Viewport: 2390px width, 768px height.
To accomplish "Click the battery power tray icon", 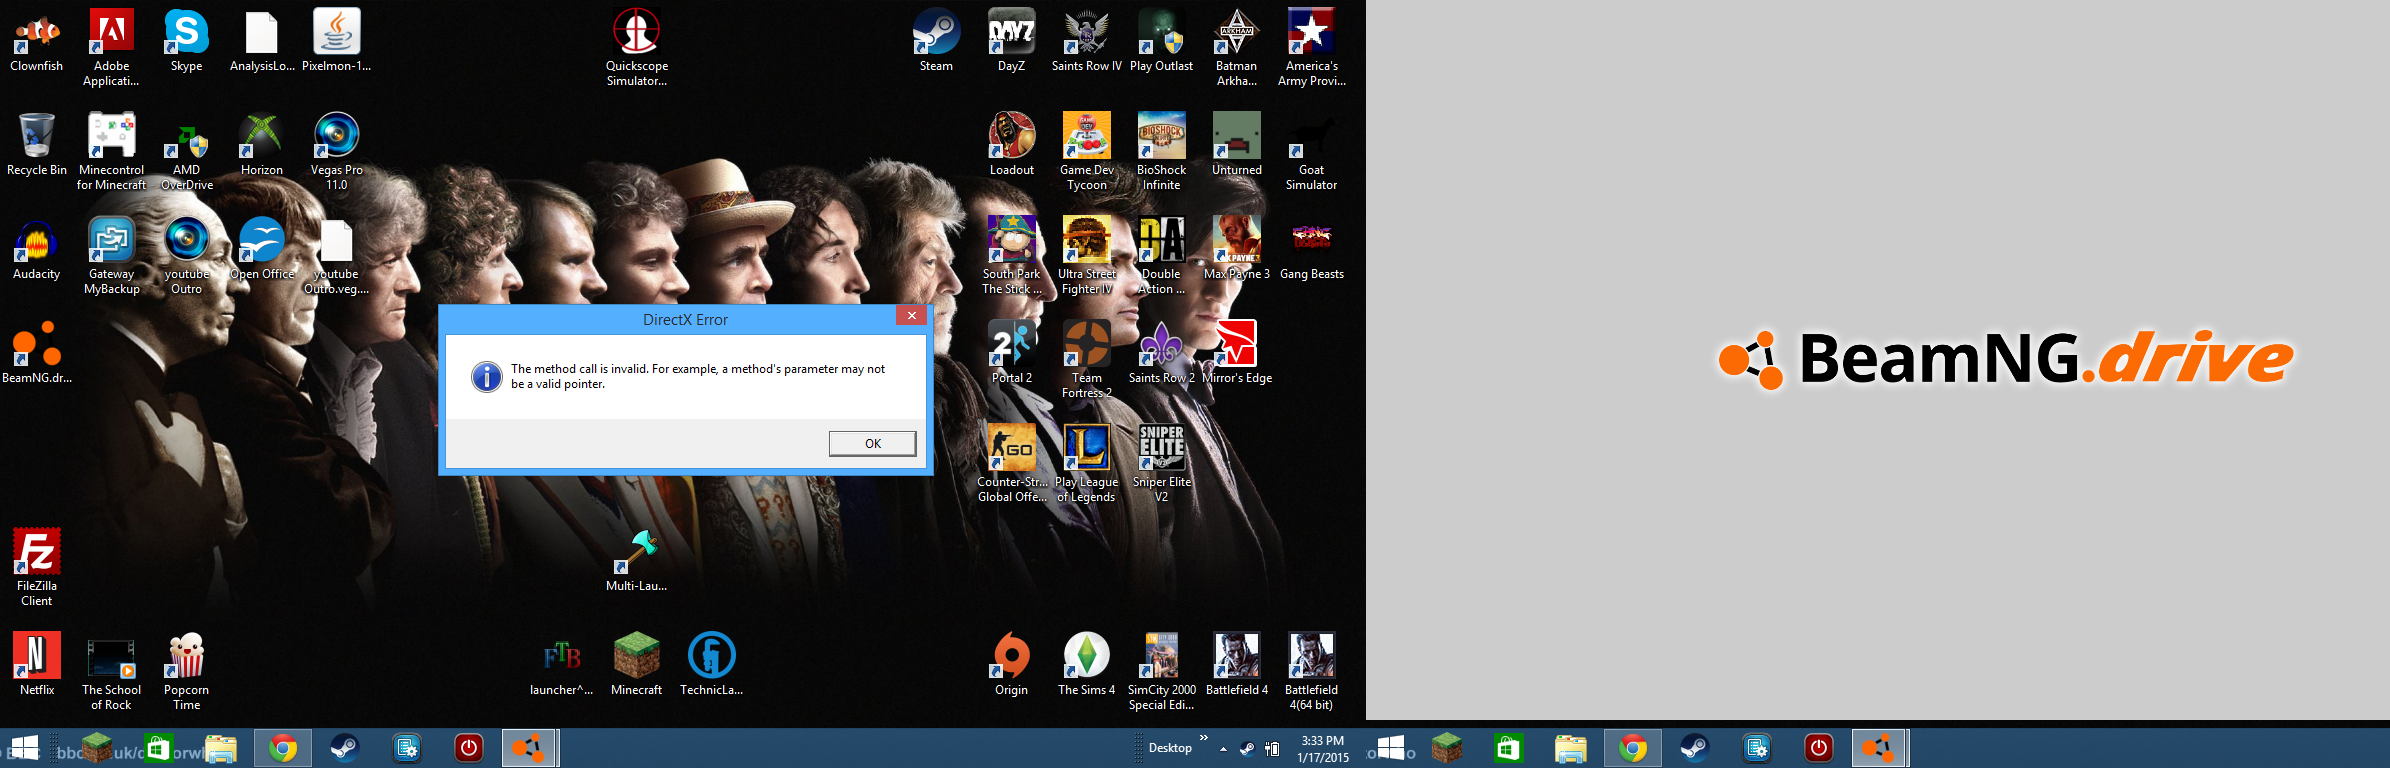I will [x=1272, y=749].
